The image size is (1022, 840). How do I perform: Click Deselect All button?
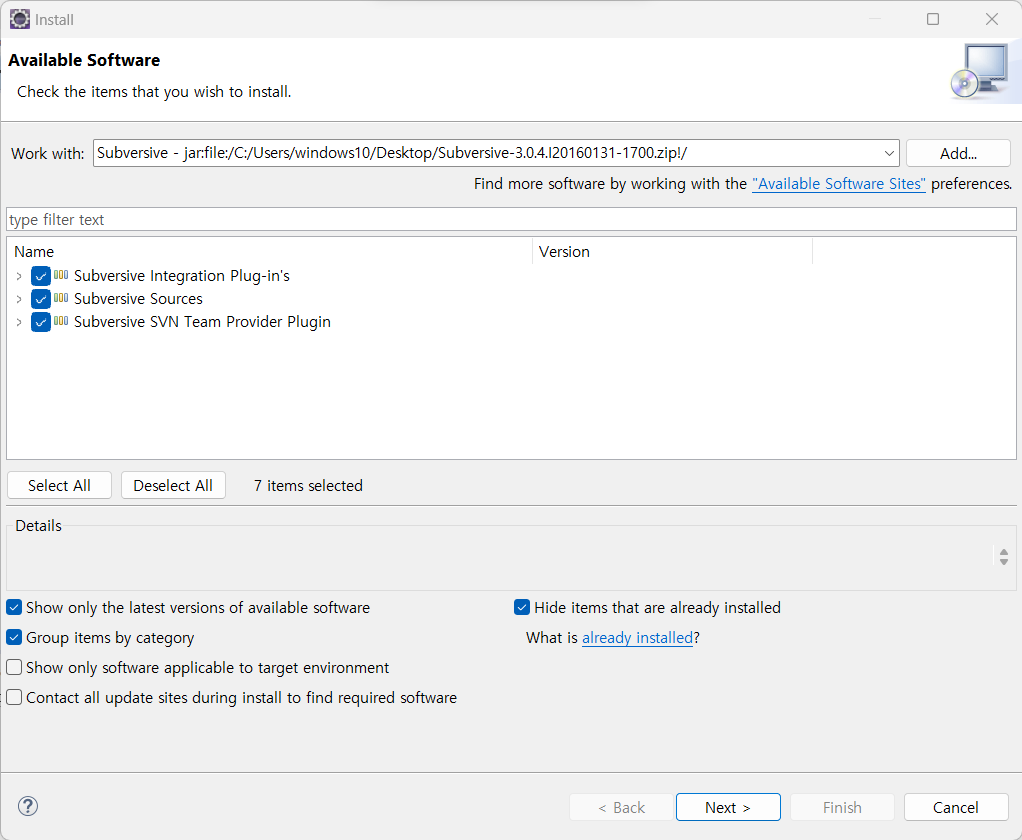click(x=173, y=485)
